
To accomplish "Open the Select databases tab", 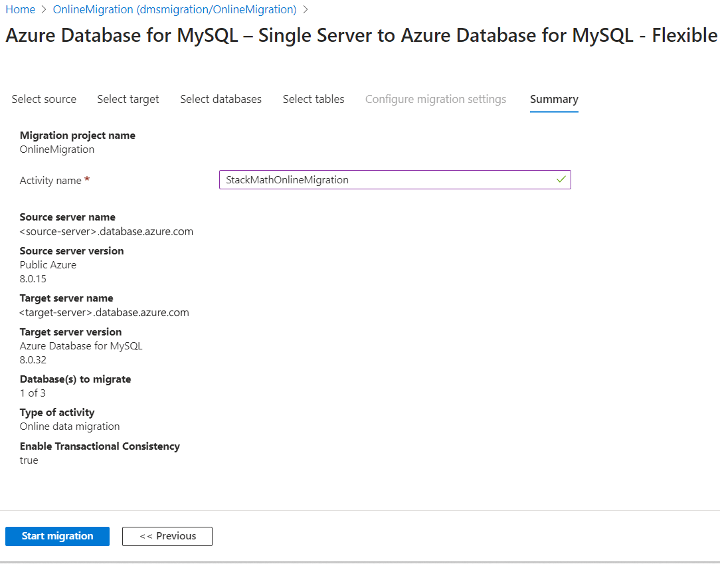I will pyautogui.click(x=221, y=99).
